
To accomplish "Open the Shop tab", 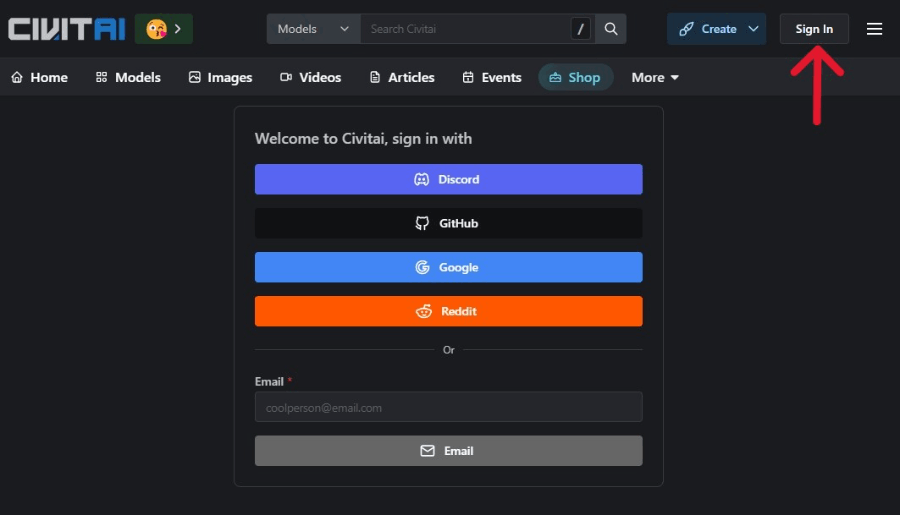I will (x=575, y=77).
